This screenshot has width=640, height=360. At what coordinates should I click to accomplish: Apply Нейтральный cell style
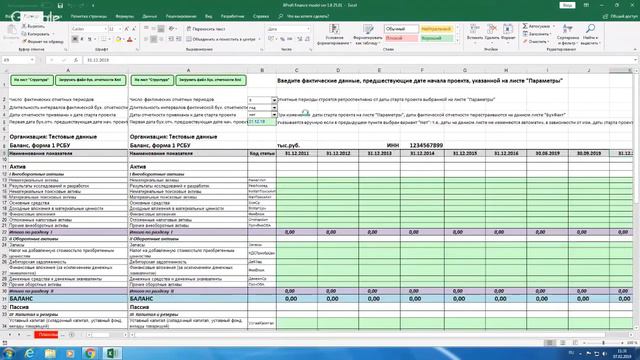(436, 29)
